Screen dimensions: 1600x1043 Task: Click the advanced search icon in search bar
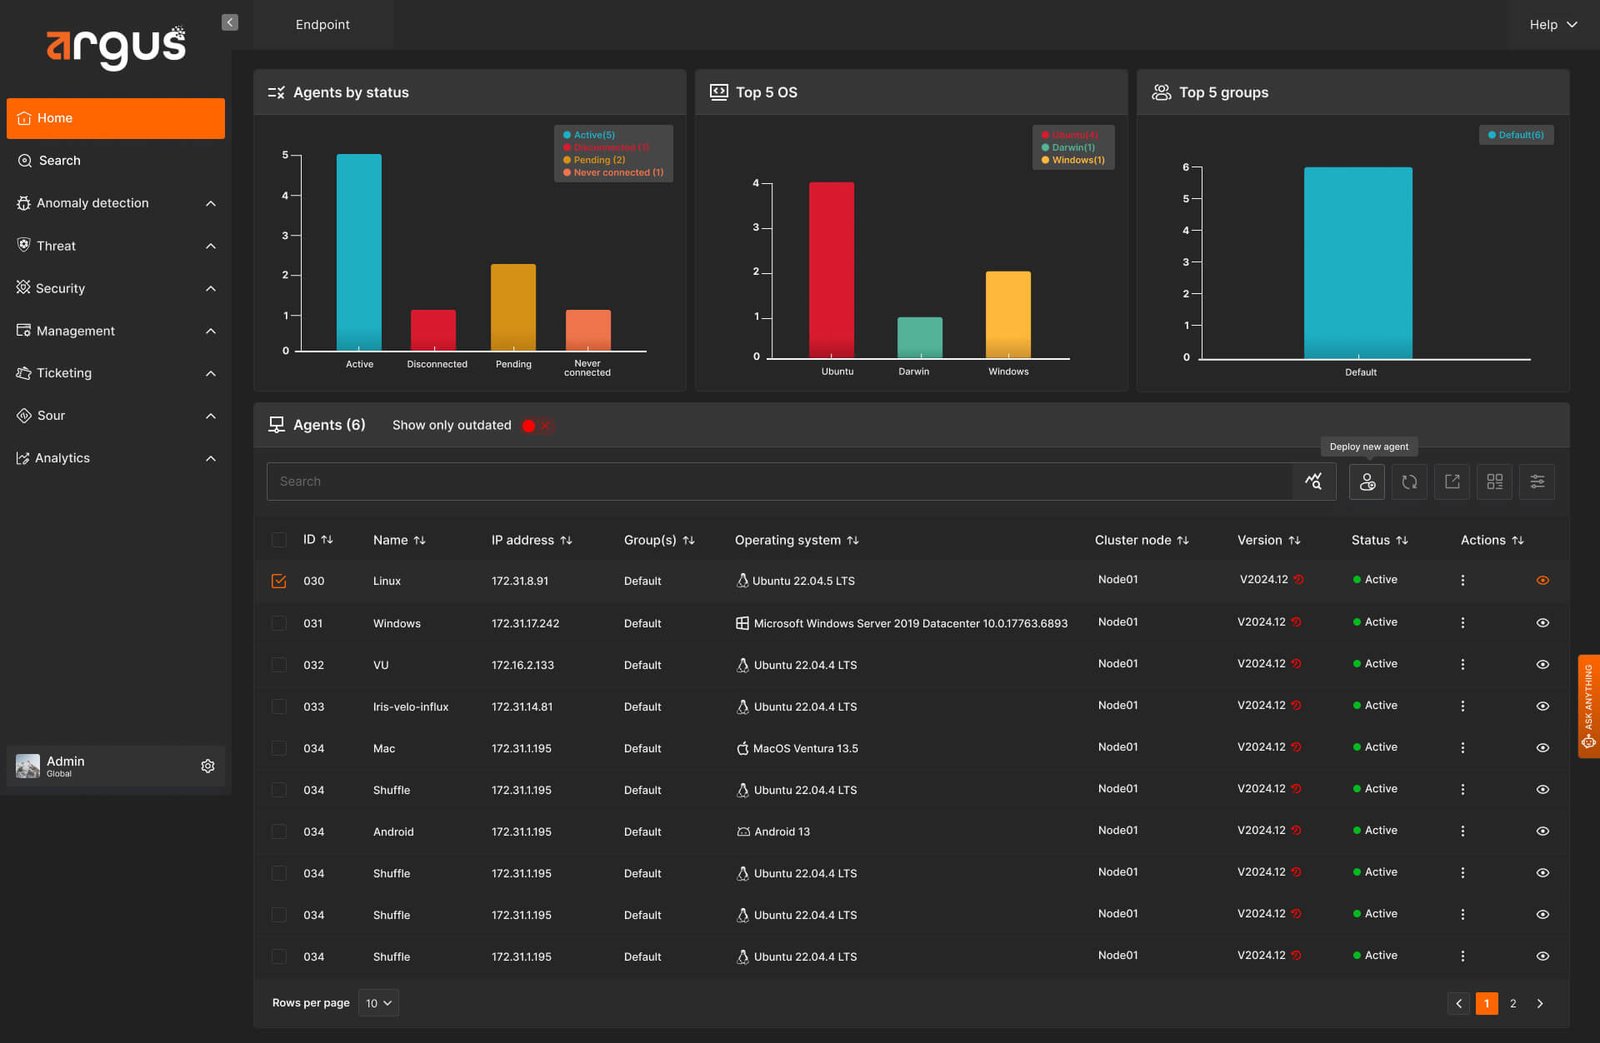[1314, 482]
